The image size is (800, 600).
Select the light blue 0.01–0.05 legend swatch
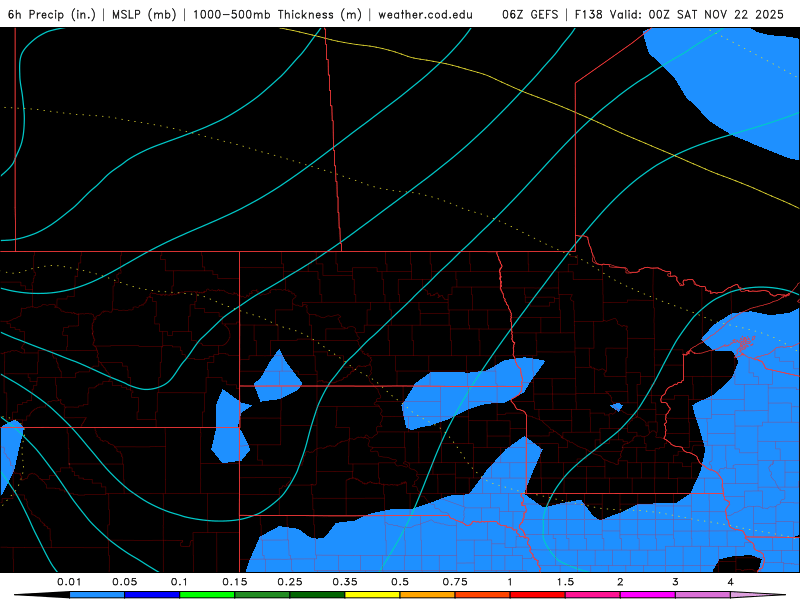click(97, 595)
